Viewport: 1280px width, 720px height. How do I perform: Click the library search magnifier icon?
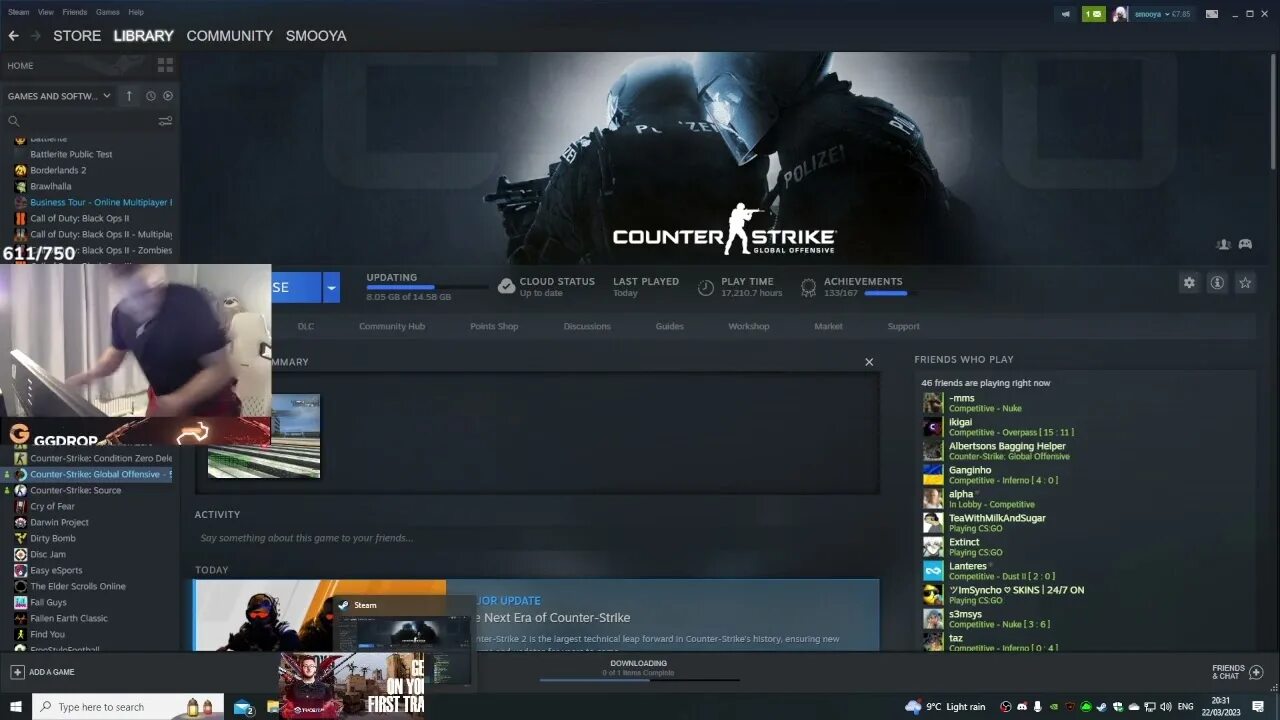click(14, 121)
